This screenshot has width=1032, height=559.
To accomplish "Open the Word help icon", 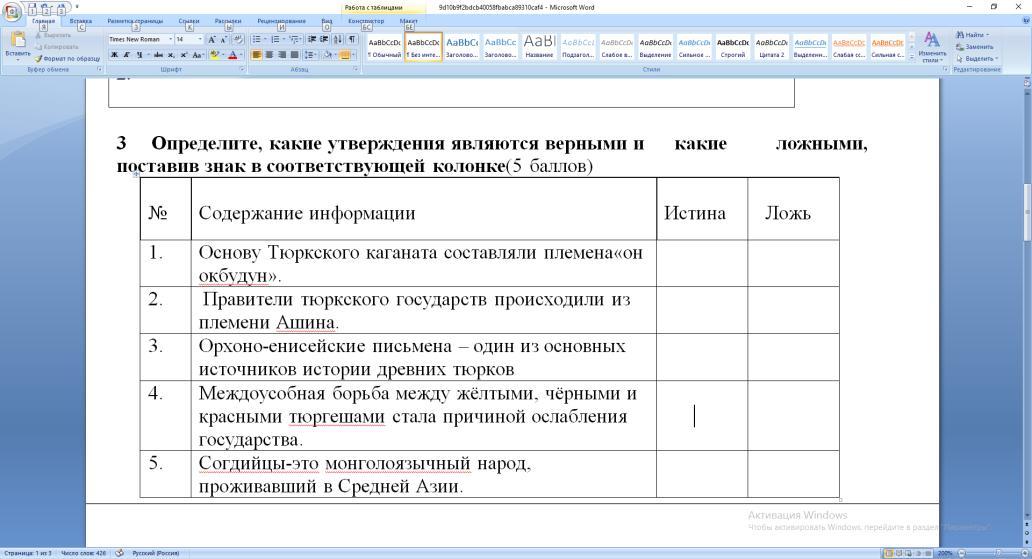I will pyautogui.click(x=1025, y=20).
